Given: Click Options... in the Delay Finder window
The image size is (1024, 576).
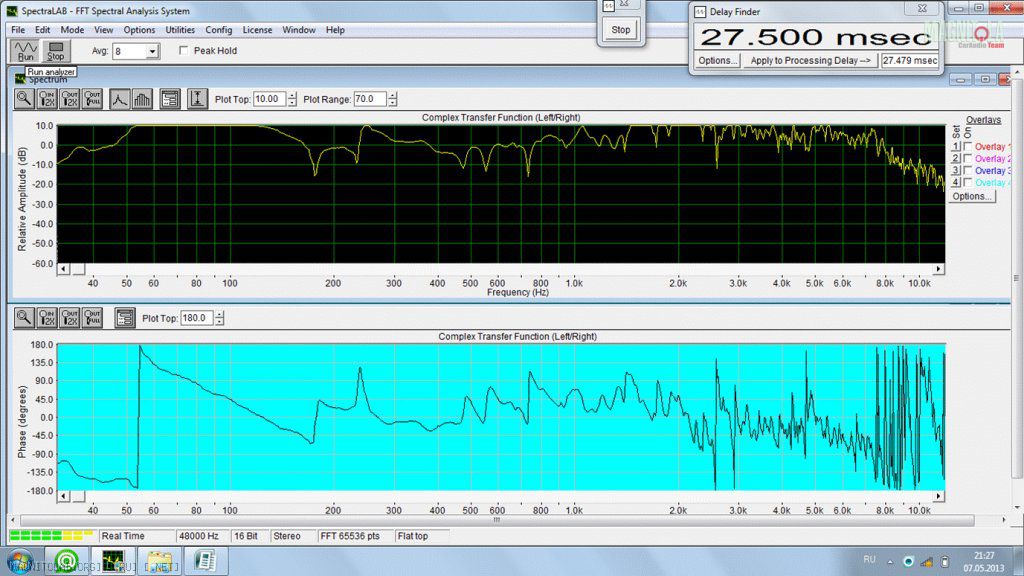Looking at the screenshot, I should click(717, 61).
